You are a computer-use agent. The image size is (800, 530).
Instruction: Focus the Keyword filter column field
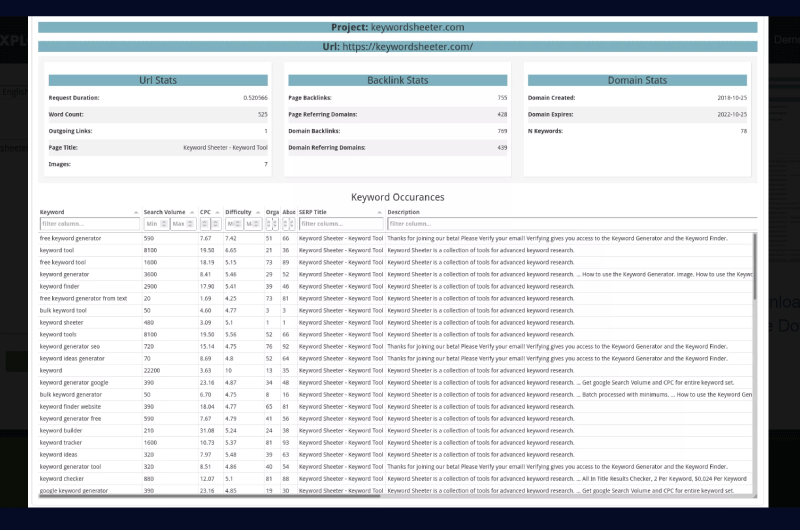click(90, 223)
